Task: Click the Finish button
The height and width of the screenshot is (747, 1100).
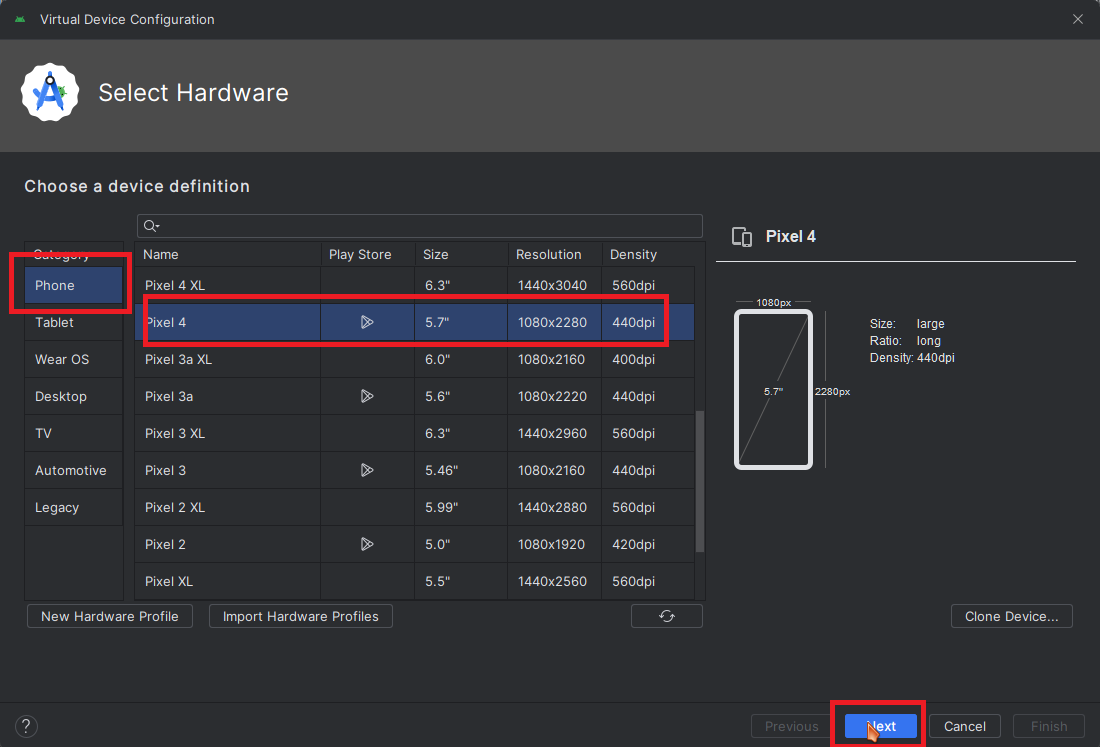Action: [1049, 726]
